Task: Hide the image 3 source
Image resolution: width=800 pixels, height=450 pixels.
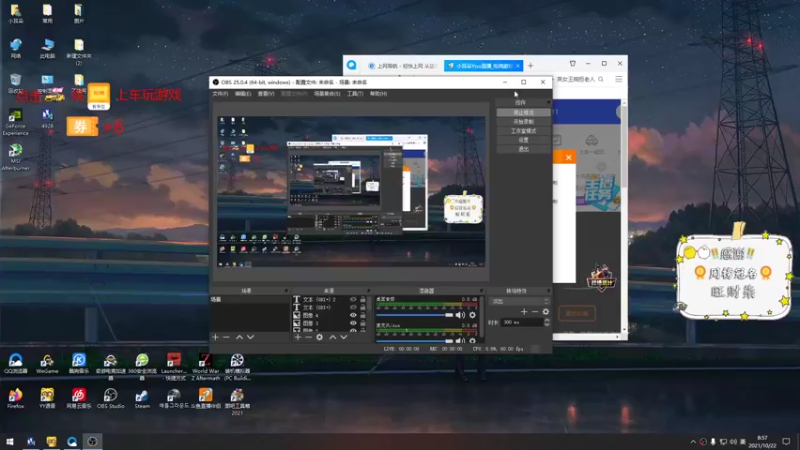Action: pyautogui.click(x=353, y=323)
